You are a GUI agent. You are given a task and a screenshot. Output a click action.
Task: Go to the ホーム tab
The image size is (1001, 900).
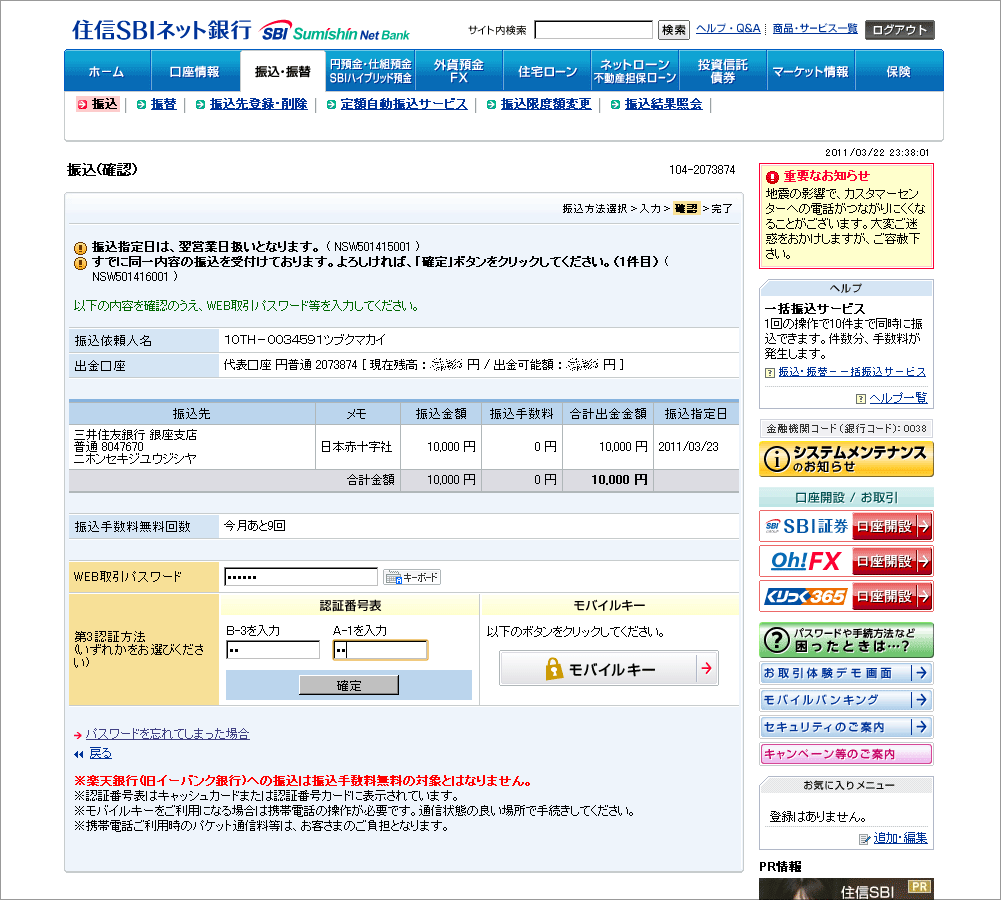[x=107, y=71]
